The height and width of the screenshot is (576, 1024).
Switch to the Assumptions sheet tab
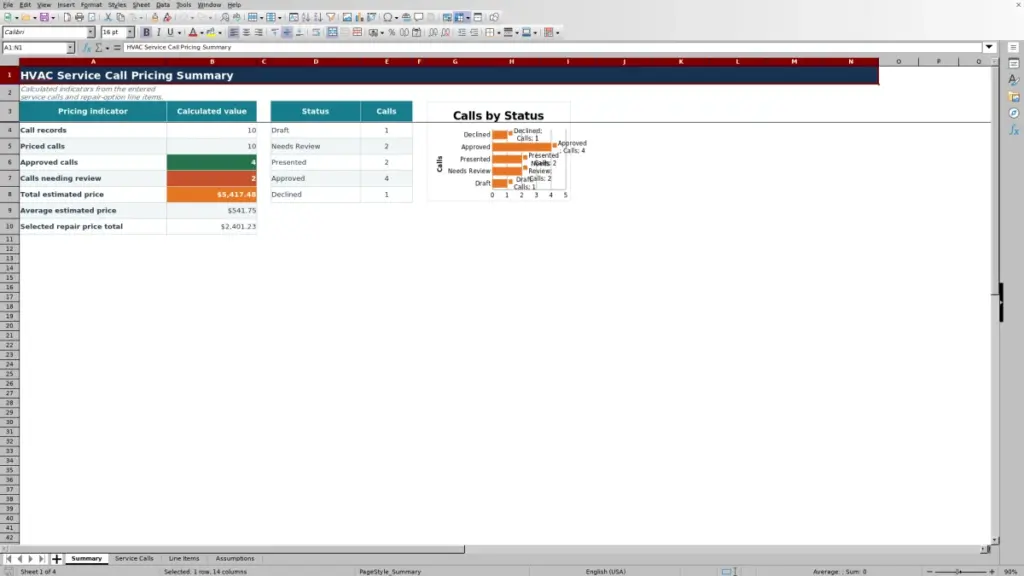235,559
